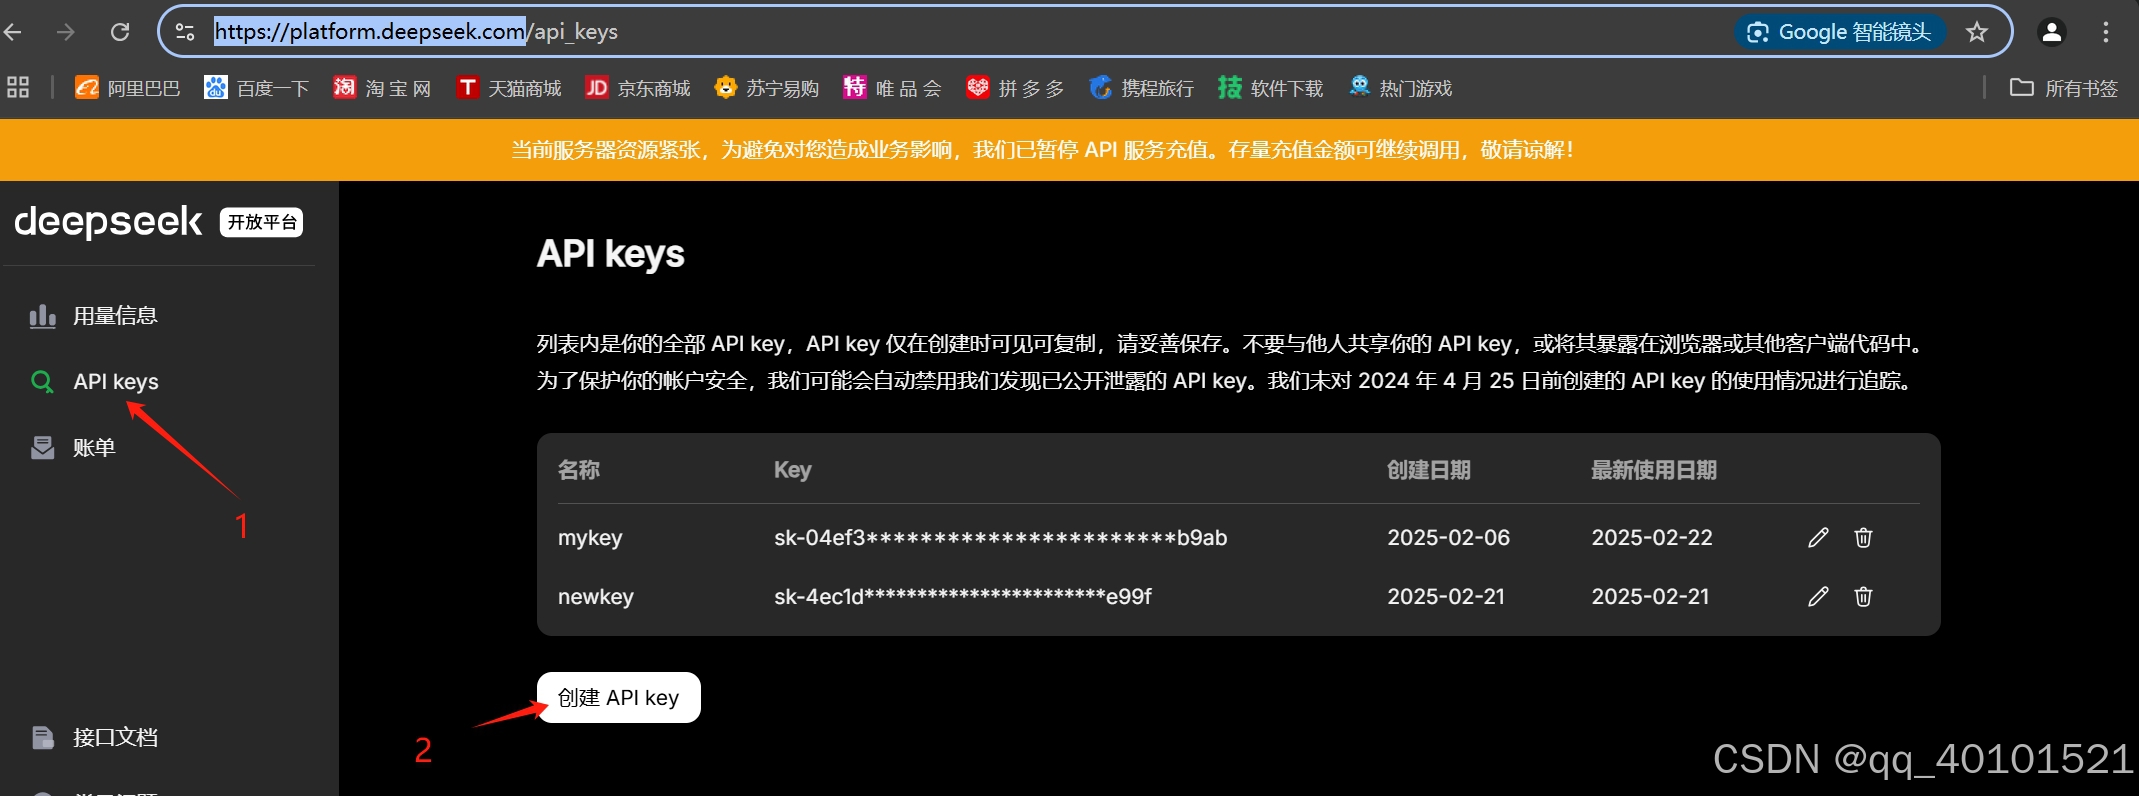The width and height of the screenshot is (2139, 796).
Task: Open 唯品会 bookmark
Action: click(892, 88)
